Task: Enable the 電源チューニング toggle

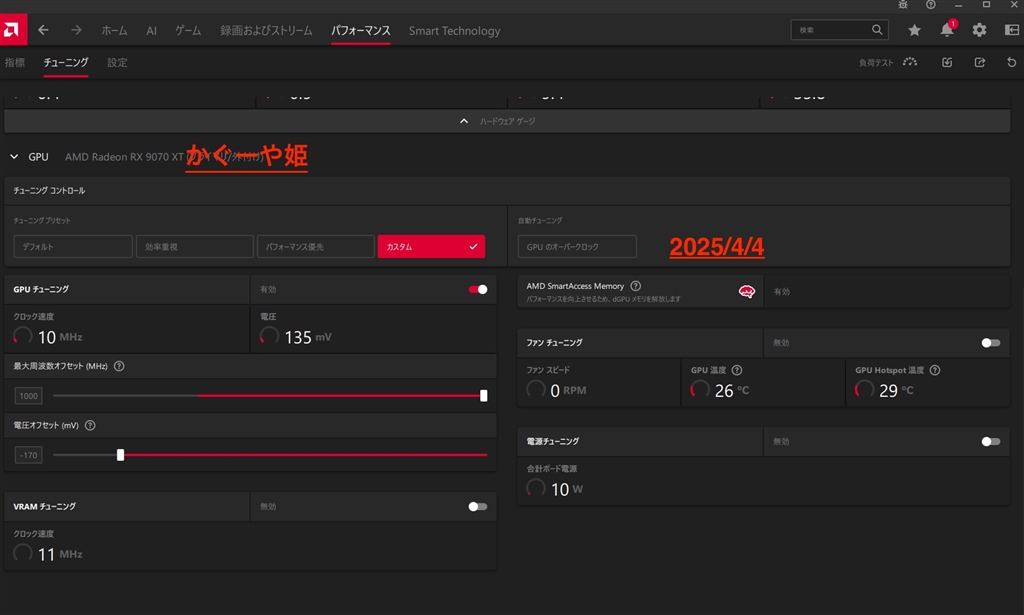Action: tap(991, 441)
